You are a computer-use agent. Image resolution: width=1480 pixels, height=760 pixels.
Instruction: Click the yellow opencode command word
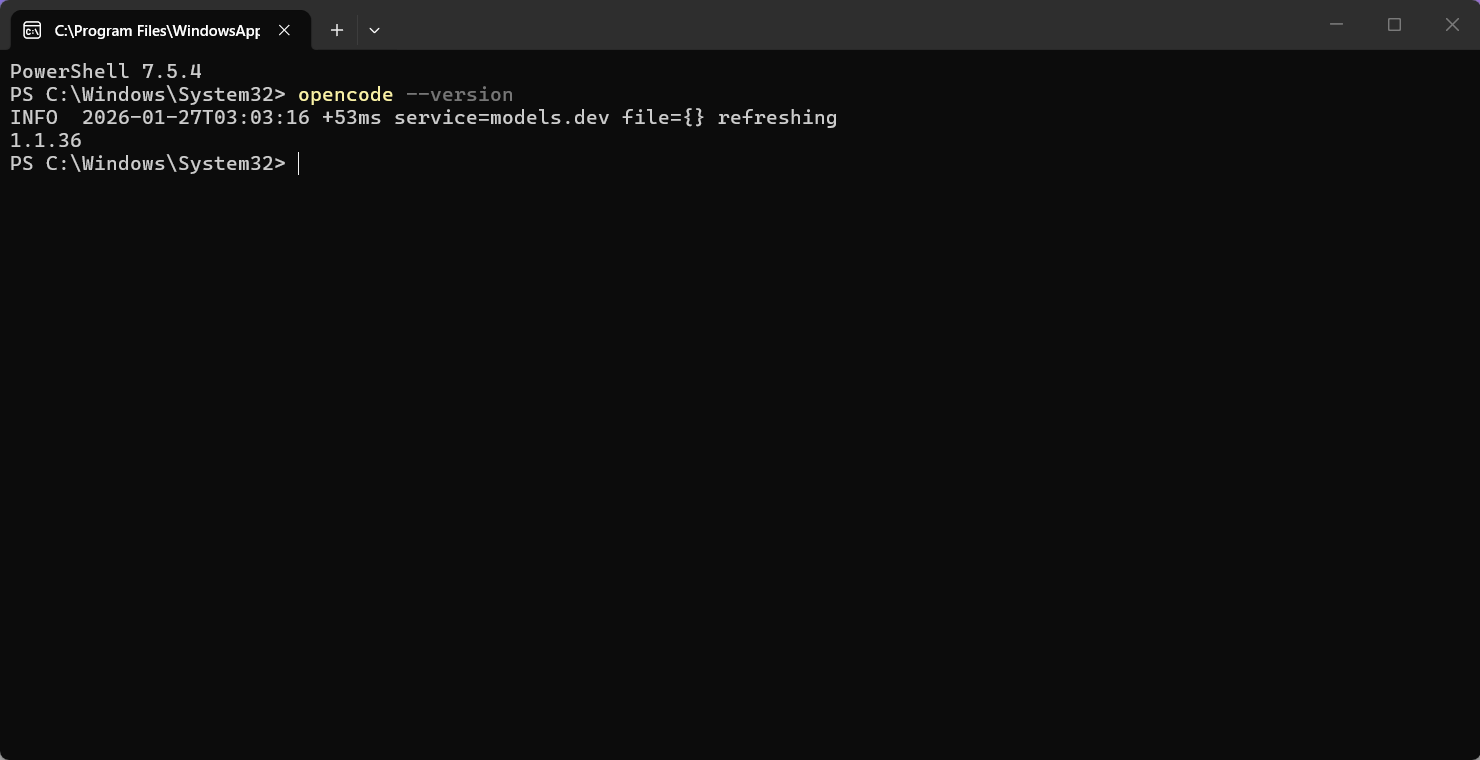346,95
